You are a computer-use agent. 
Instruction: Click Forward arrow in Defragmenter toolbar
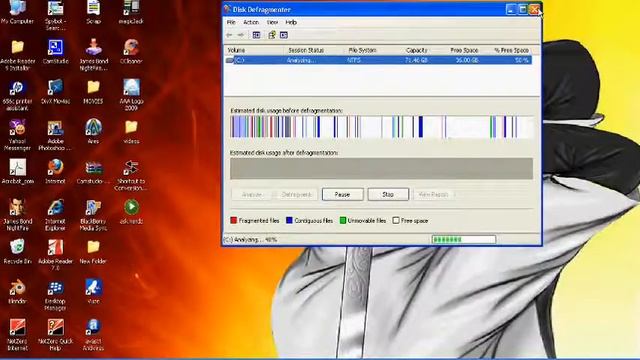[241, 35]
